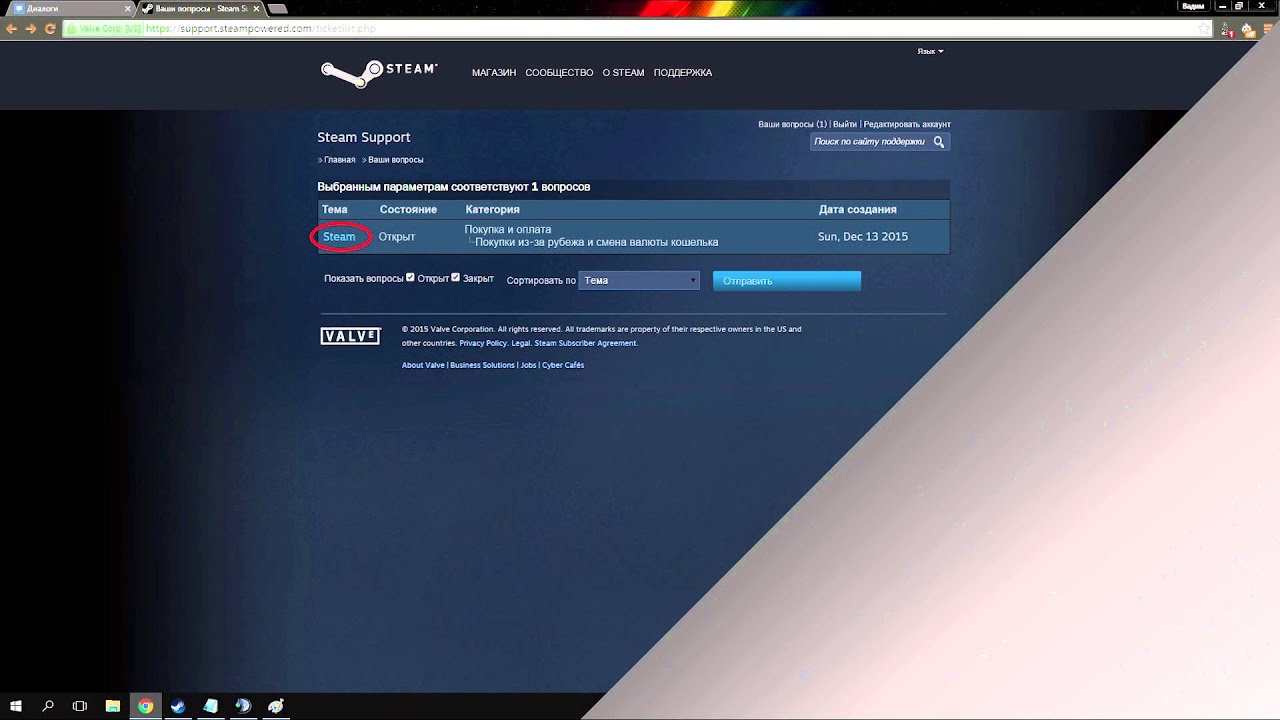
Task: Click the Дата создания column header
Action: 857,210
